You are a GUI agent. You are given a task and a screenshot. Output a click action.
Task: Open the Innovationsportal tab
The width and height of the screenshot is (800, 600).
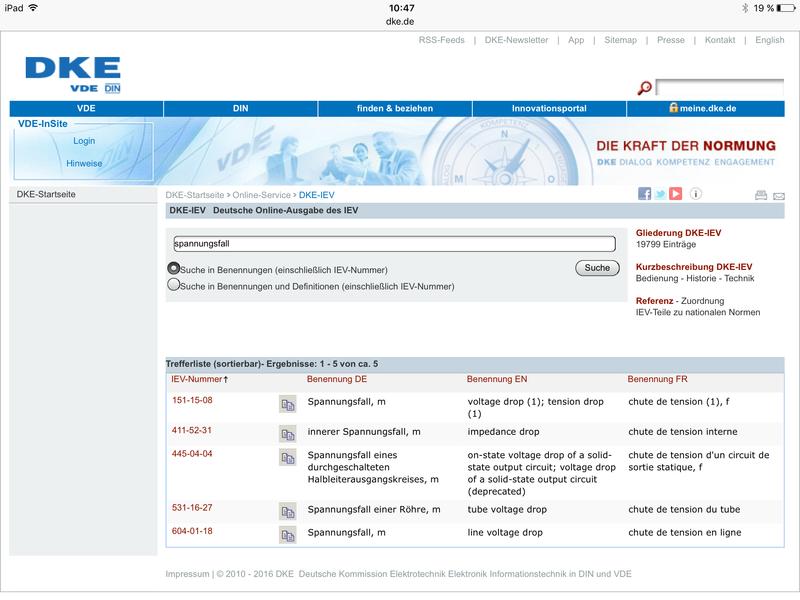(x=549, y=109)
